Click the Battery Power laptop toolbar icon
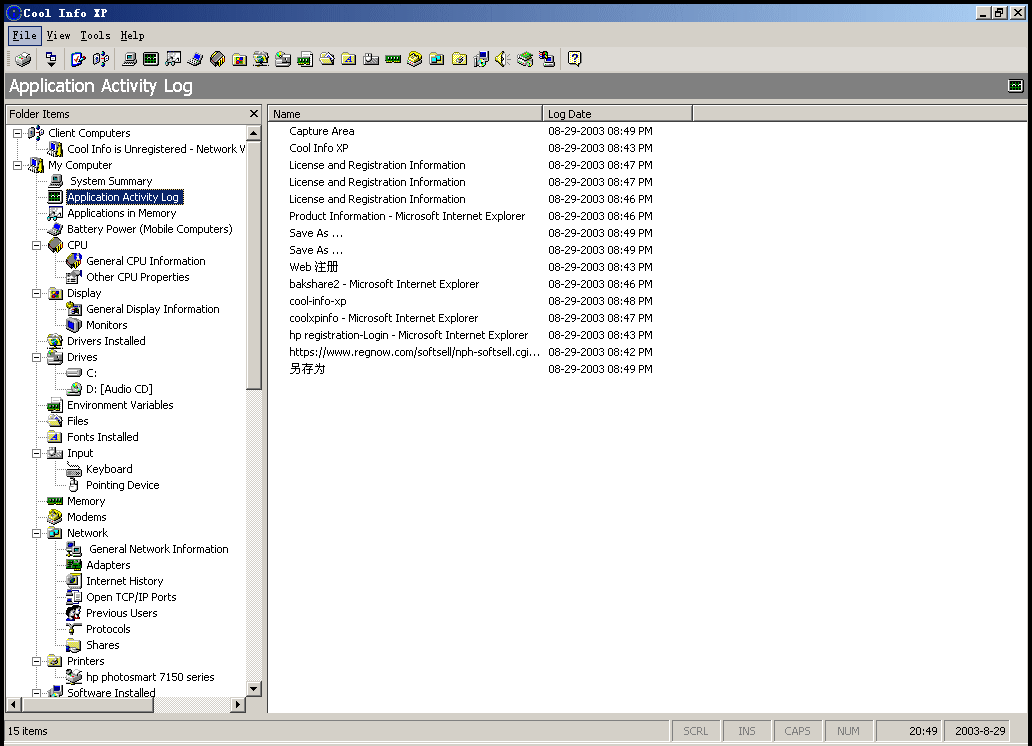 pos(195,59)
